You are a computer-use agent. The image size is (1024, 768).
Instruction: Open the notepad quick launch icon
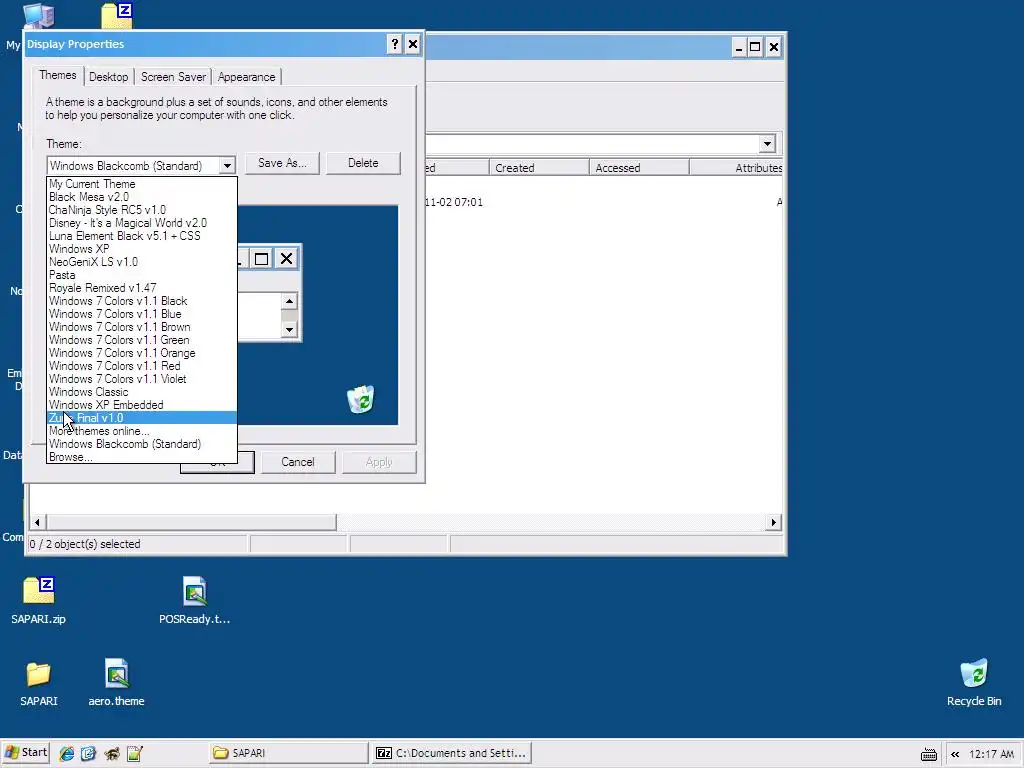(135, 753)
